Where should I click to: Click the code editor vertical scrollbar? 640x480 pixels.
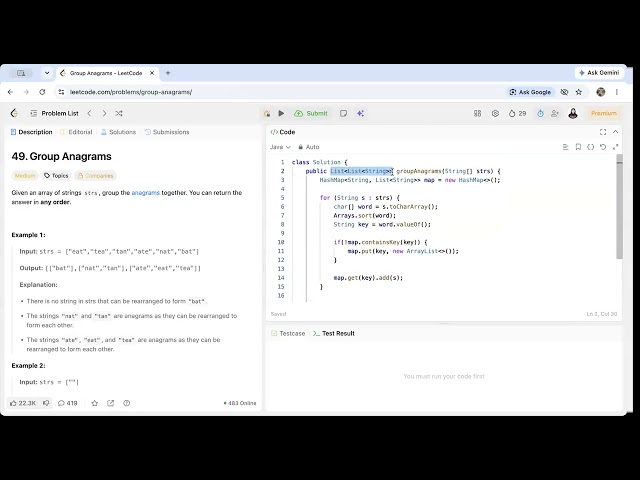click(620, 208)
